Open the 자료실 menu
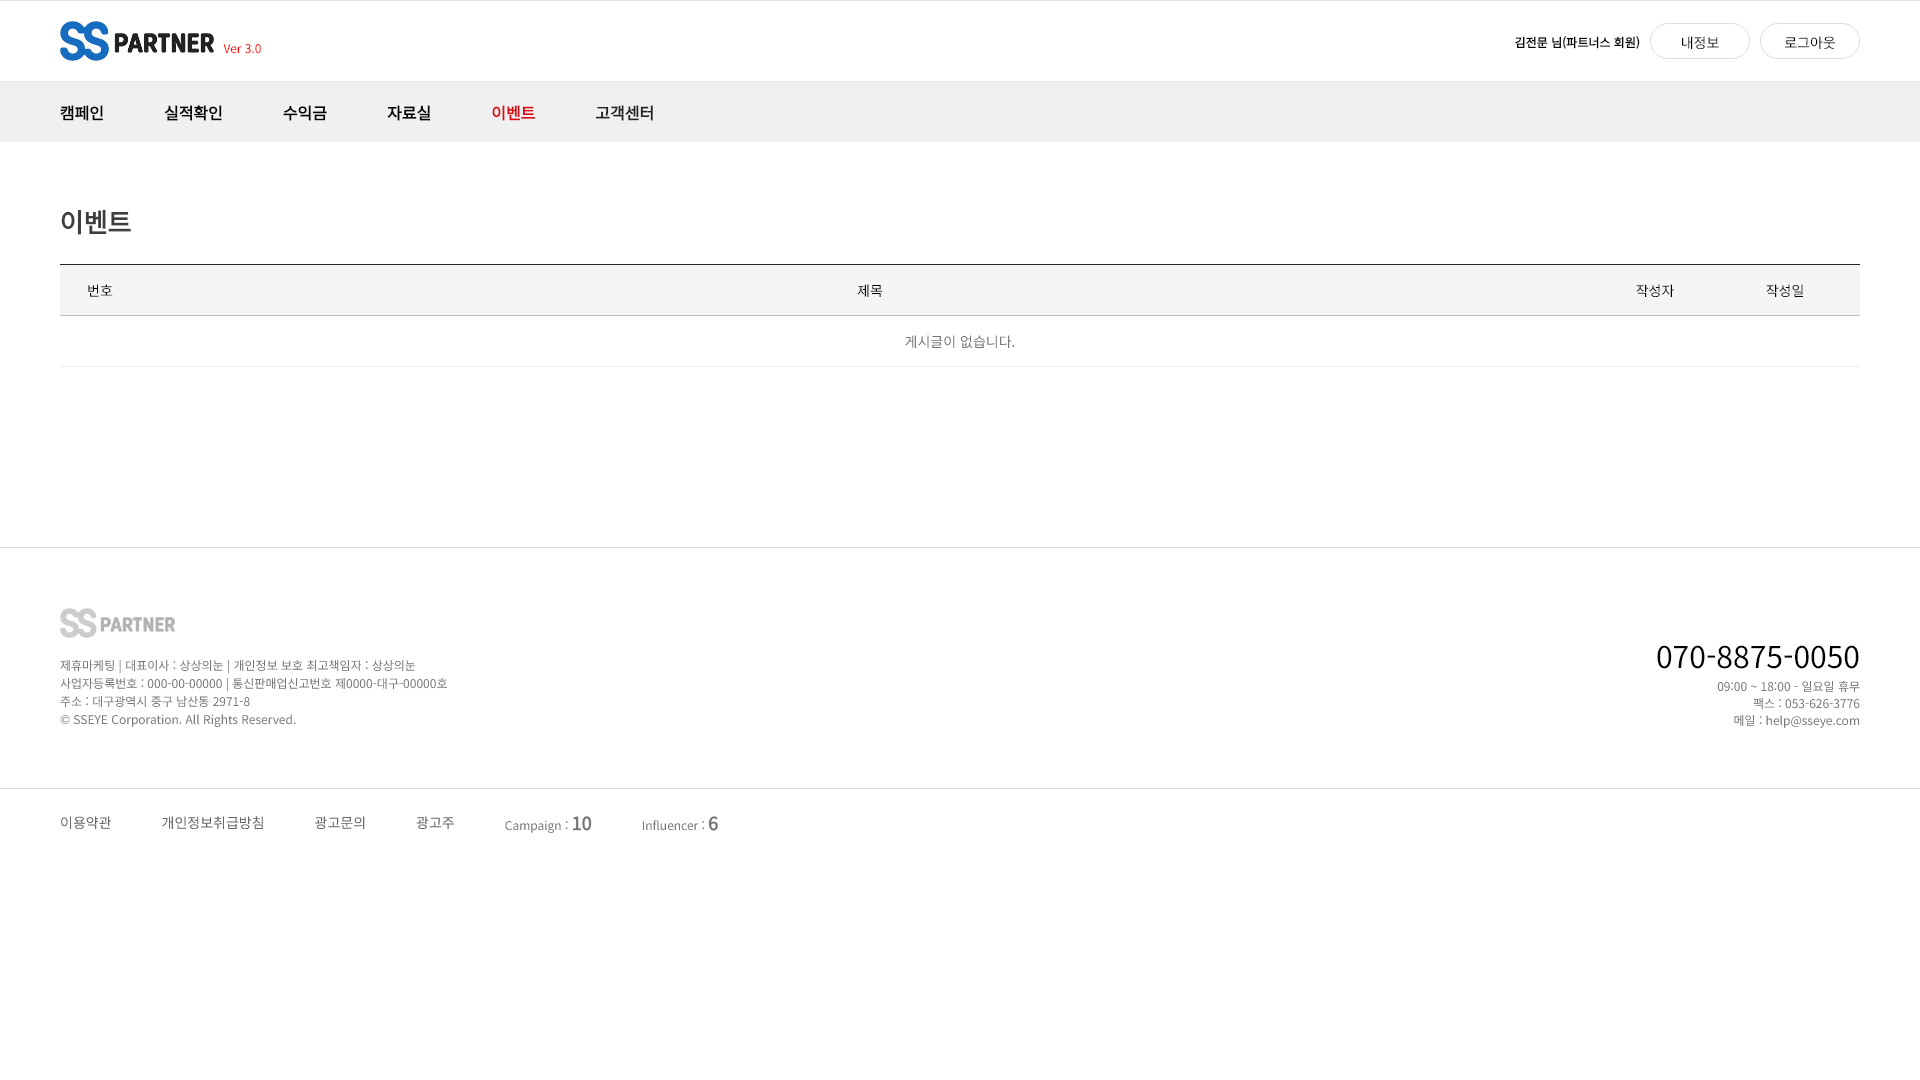The image size is (1920, 1080). click(409, 112)
